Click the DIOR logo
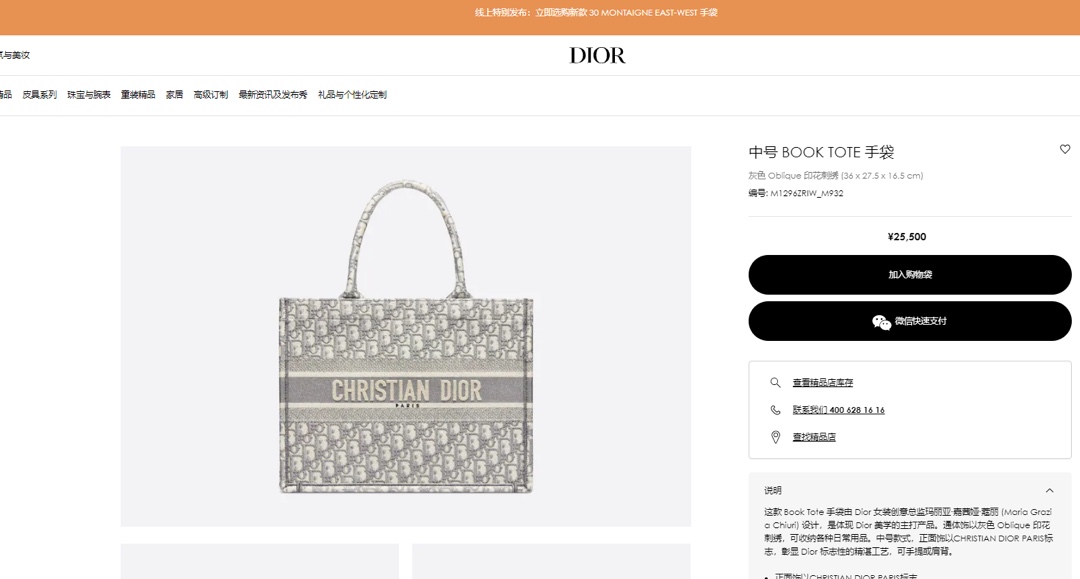This screenshot has width=1080, height=579. [597, 55]
